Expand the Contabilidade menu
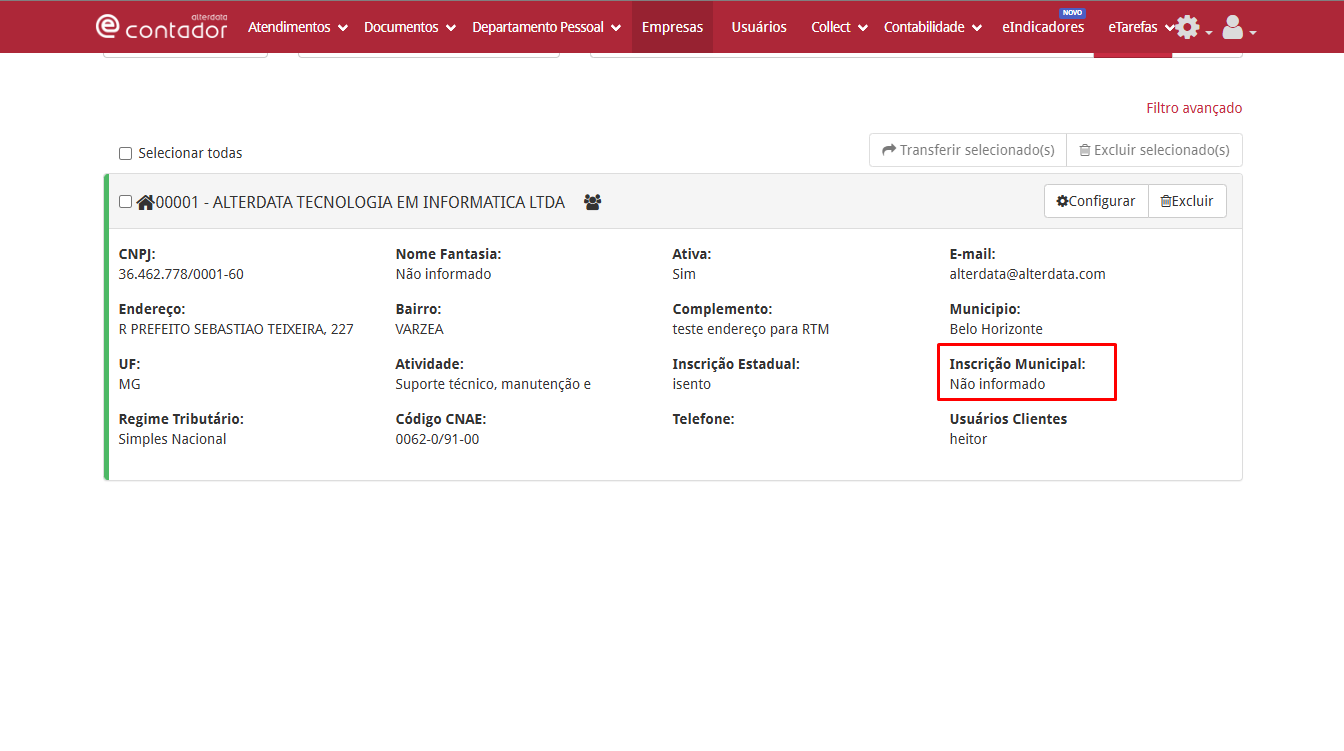This screenshot has width=1344, height=751. (932, 27)
